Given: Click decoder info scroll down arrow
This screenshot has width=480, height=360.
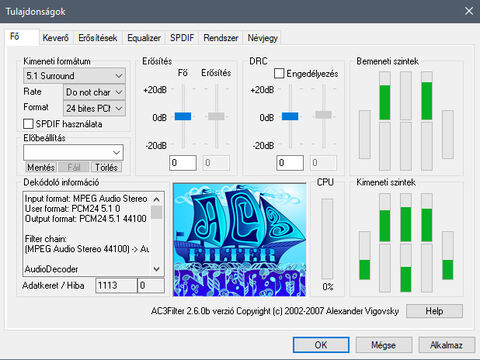Looking at the screenshot, I should click(157, 269).
